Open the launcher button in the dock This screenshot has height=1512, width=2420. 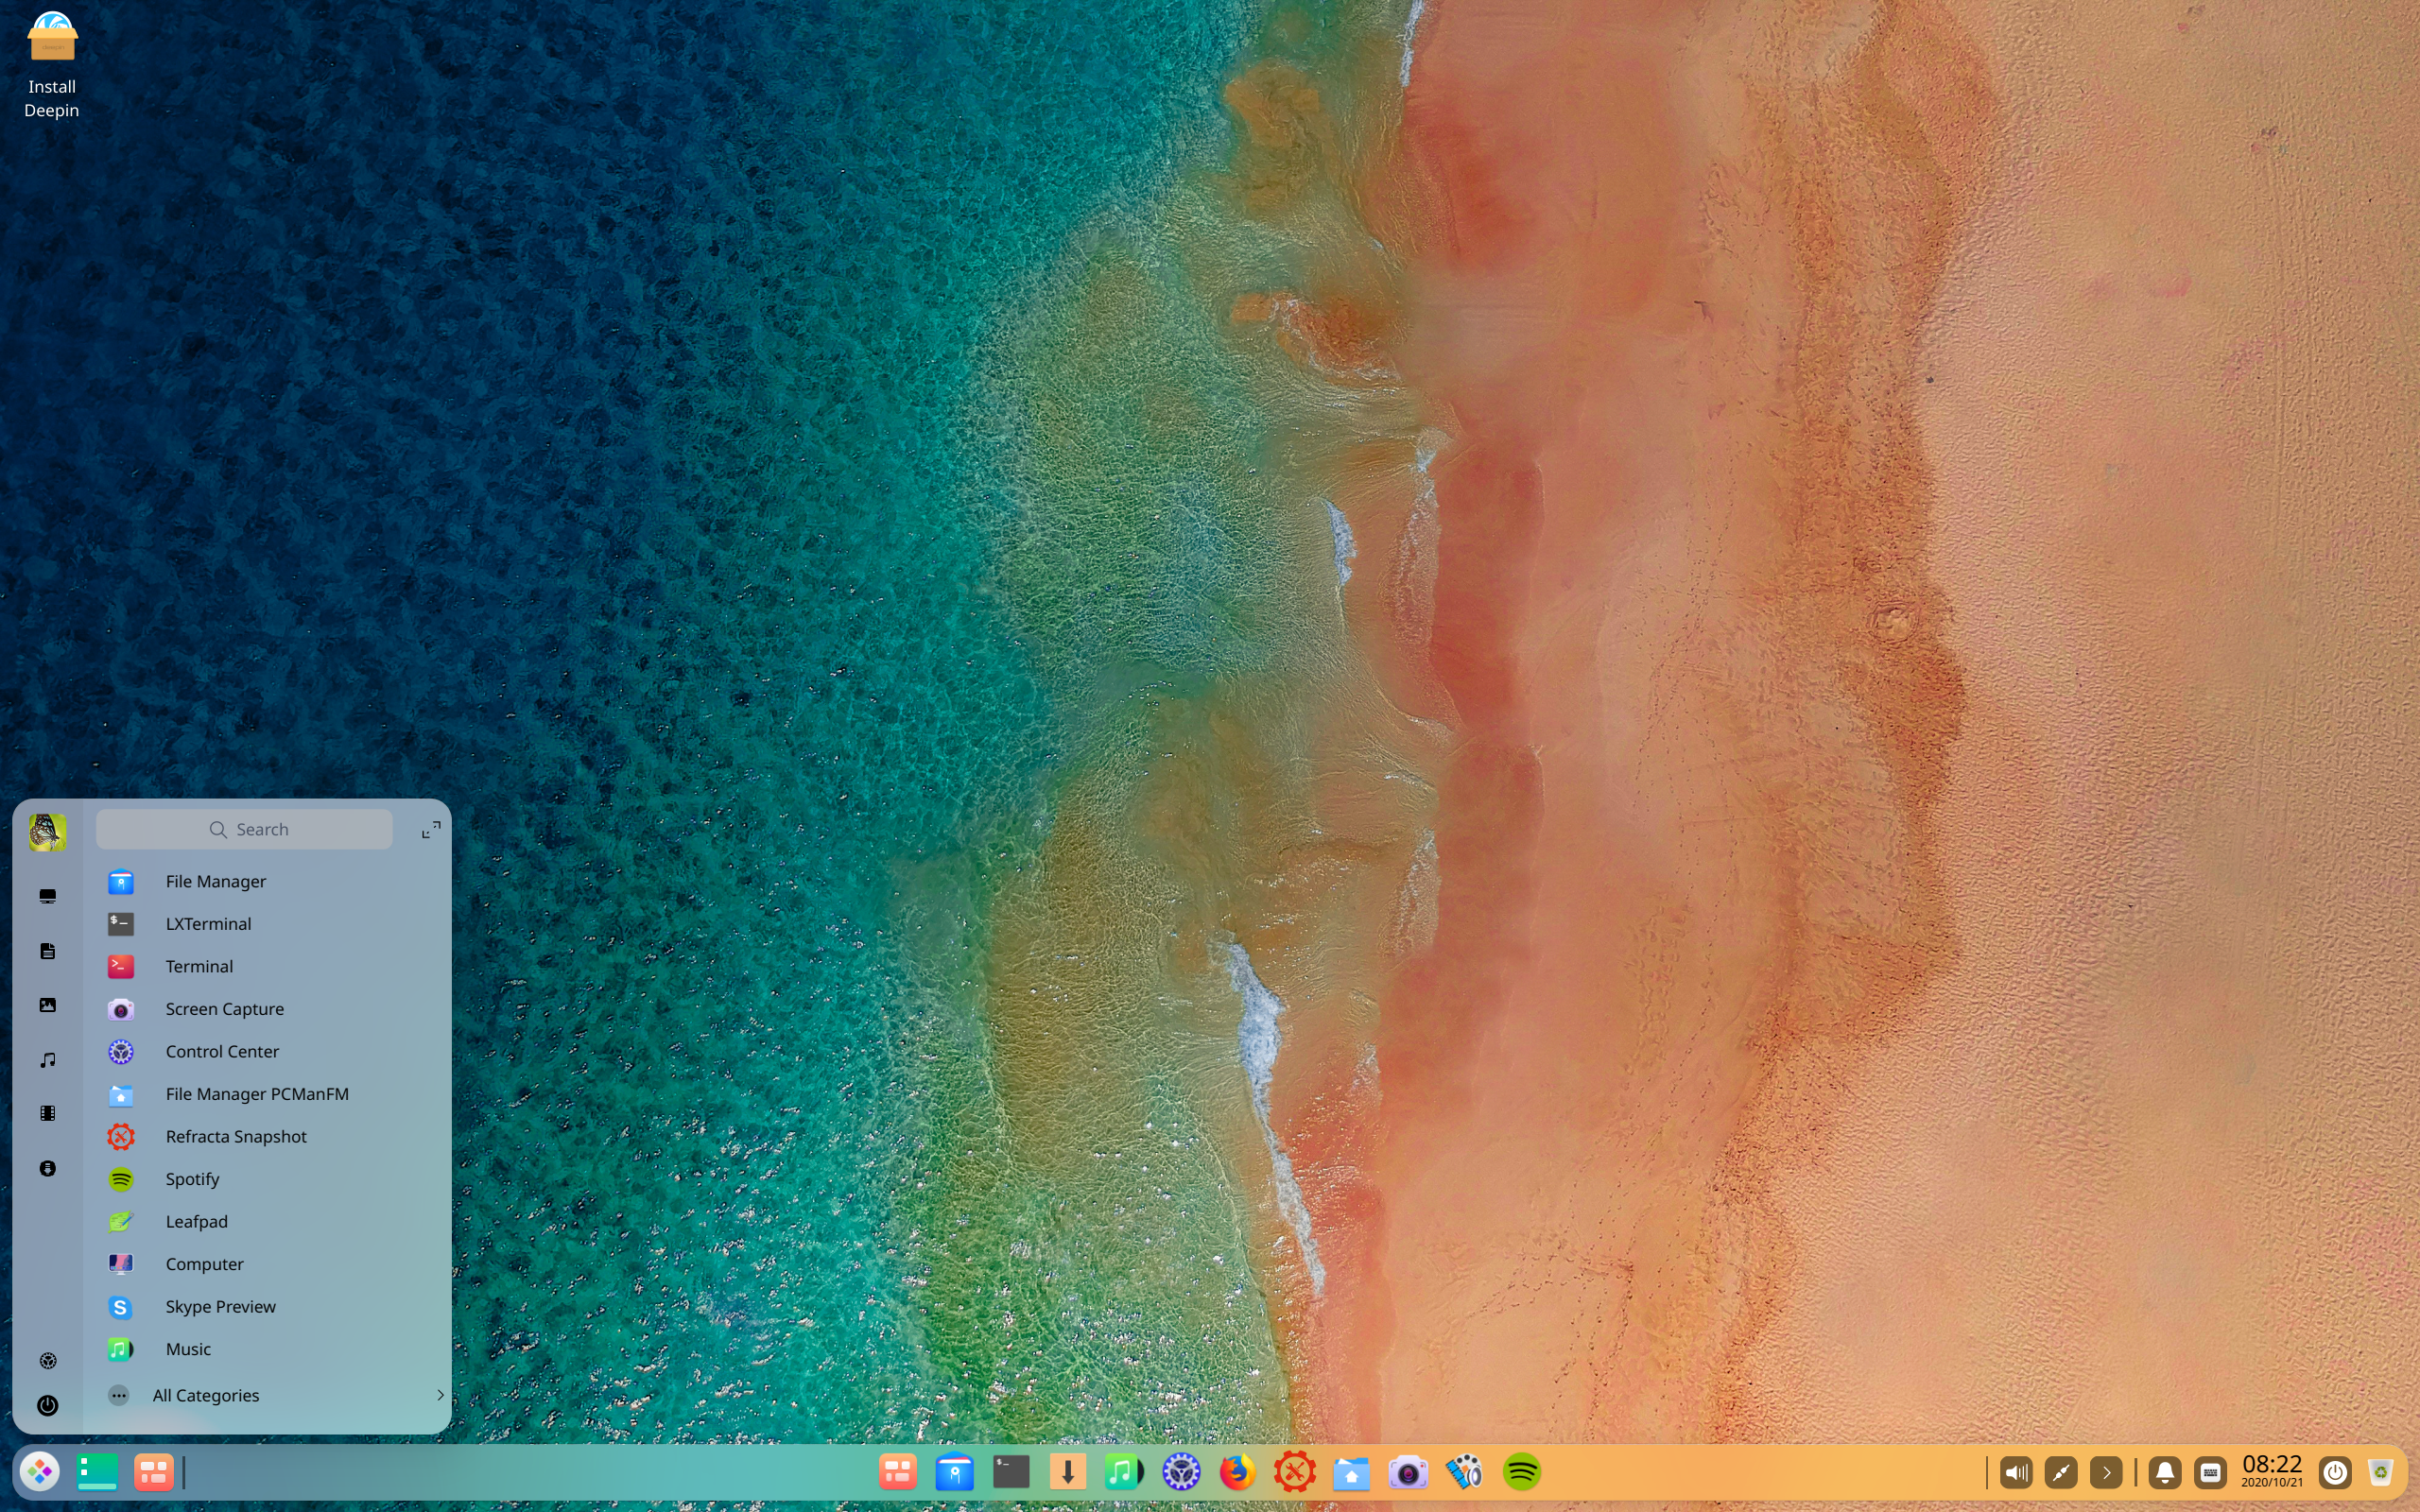[40, 1472]
